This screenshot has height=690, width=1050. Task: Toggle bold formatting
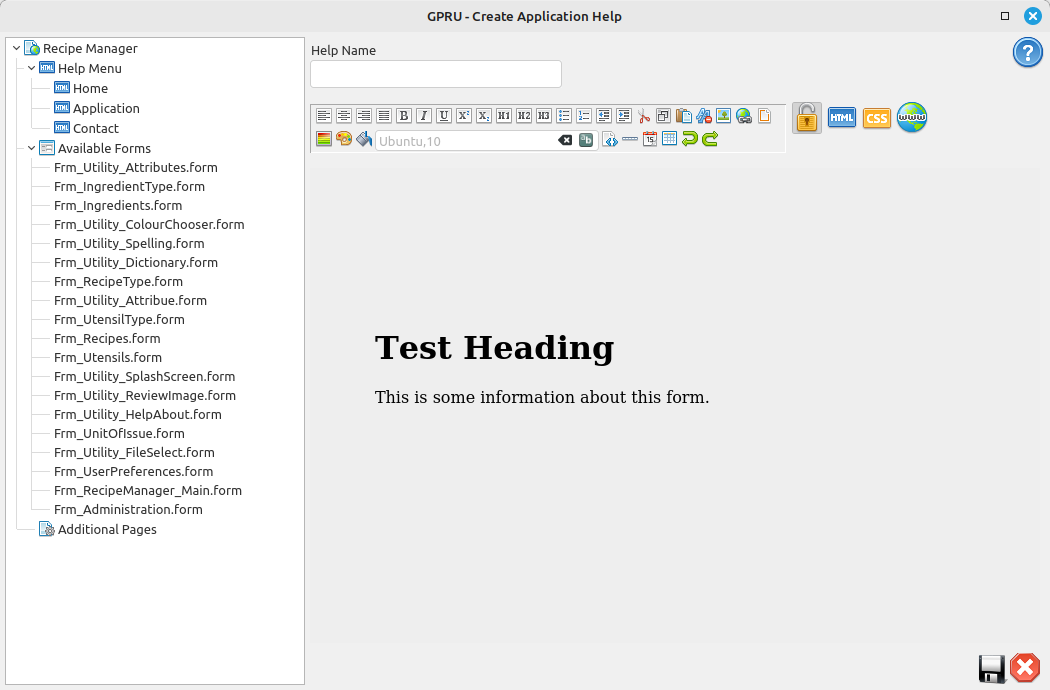pyautogui.click(x=404, y=116)
